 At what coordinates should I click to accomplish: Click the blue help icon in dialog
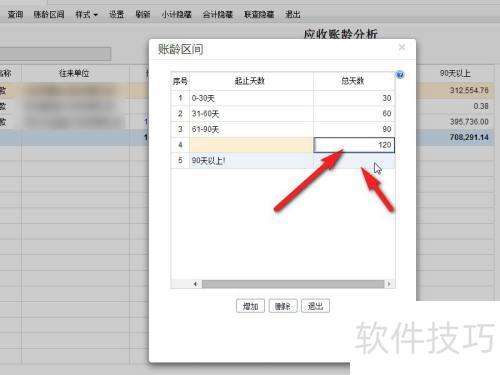point(400,75)
